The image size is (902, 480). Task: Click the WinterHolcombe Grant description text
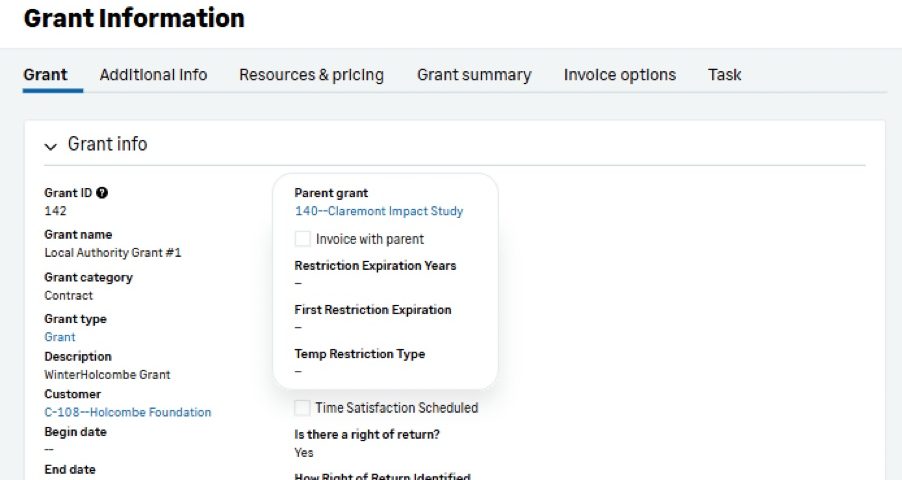(108, 375)
